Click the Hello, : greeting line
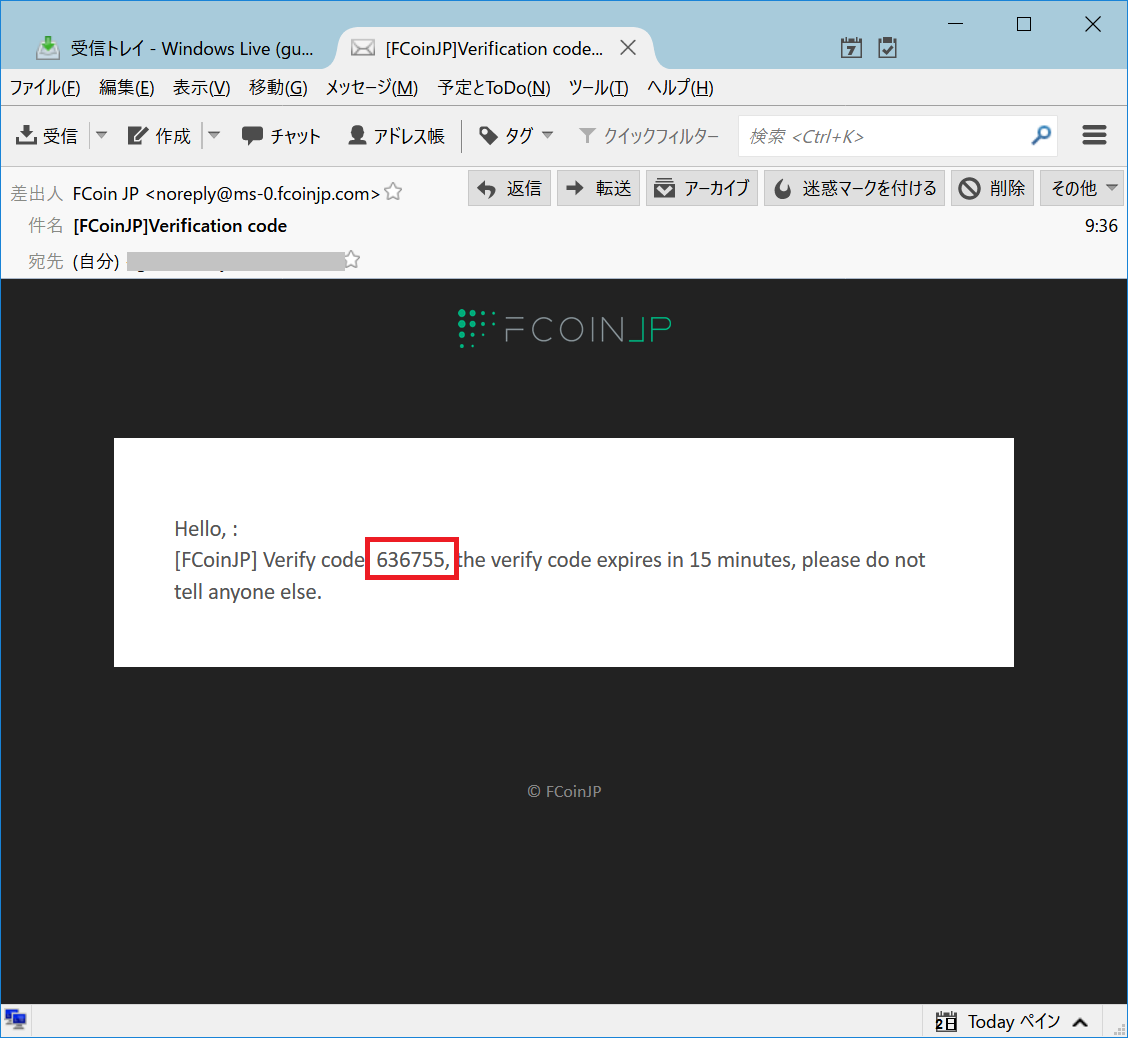The height and width of the screenshot is (1038, 1128). coord(206,529)
